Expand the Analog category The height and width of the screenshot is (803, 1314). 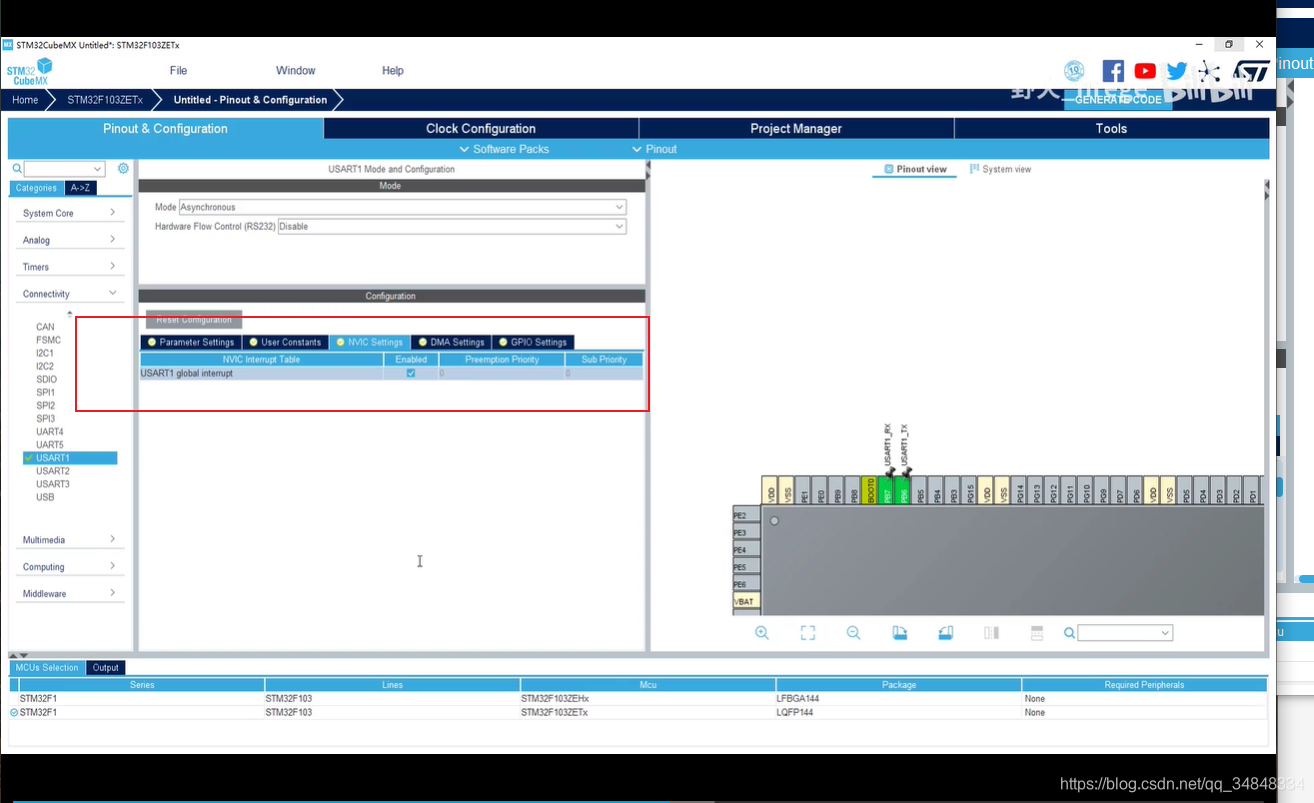(69, 240)
